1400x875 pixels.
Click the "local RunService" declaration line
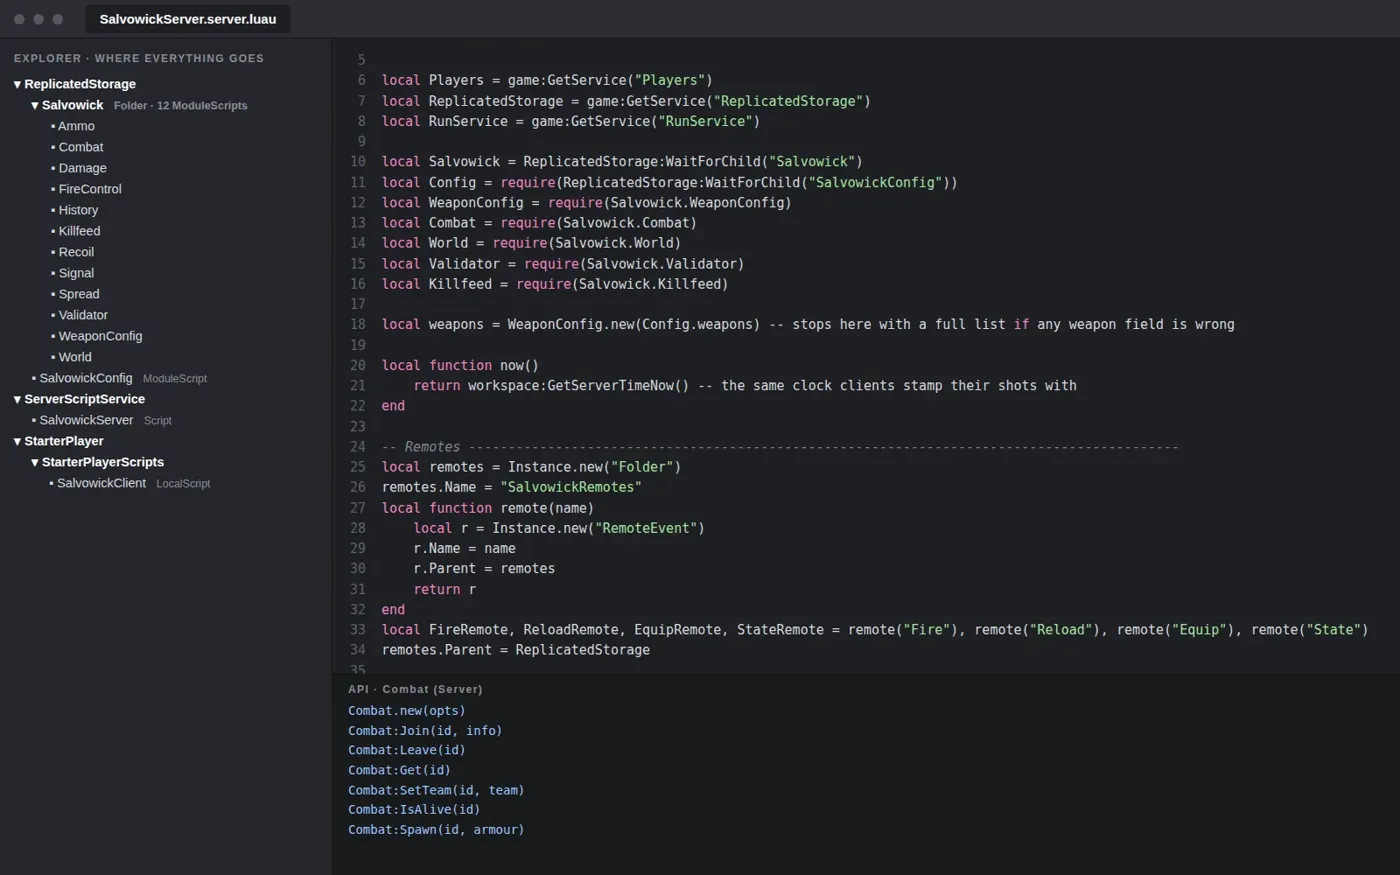571,121
